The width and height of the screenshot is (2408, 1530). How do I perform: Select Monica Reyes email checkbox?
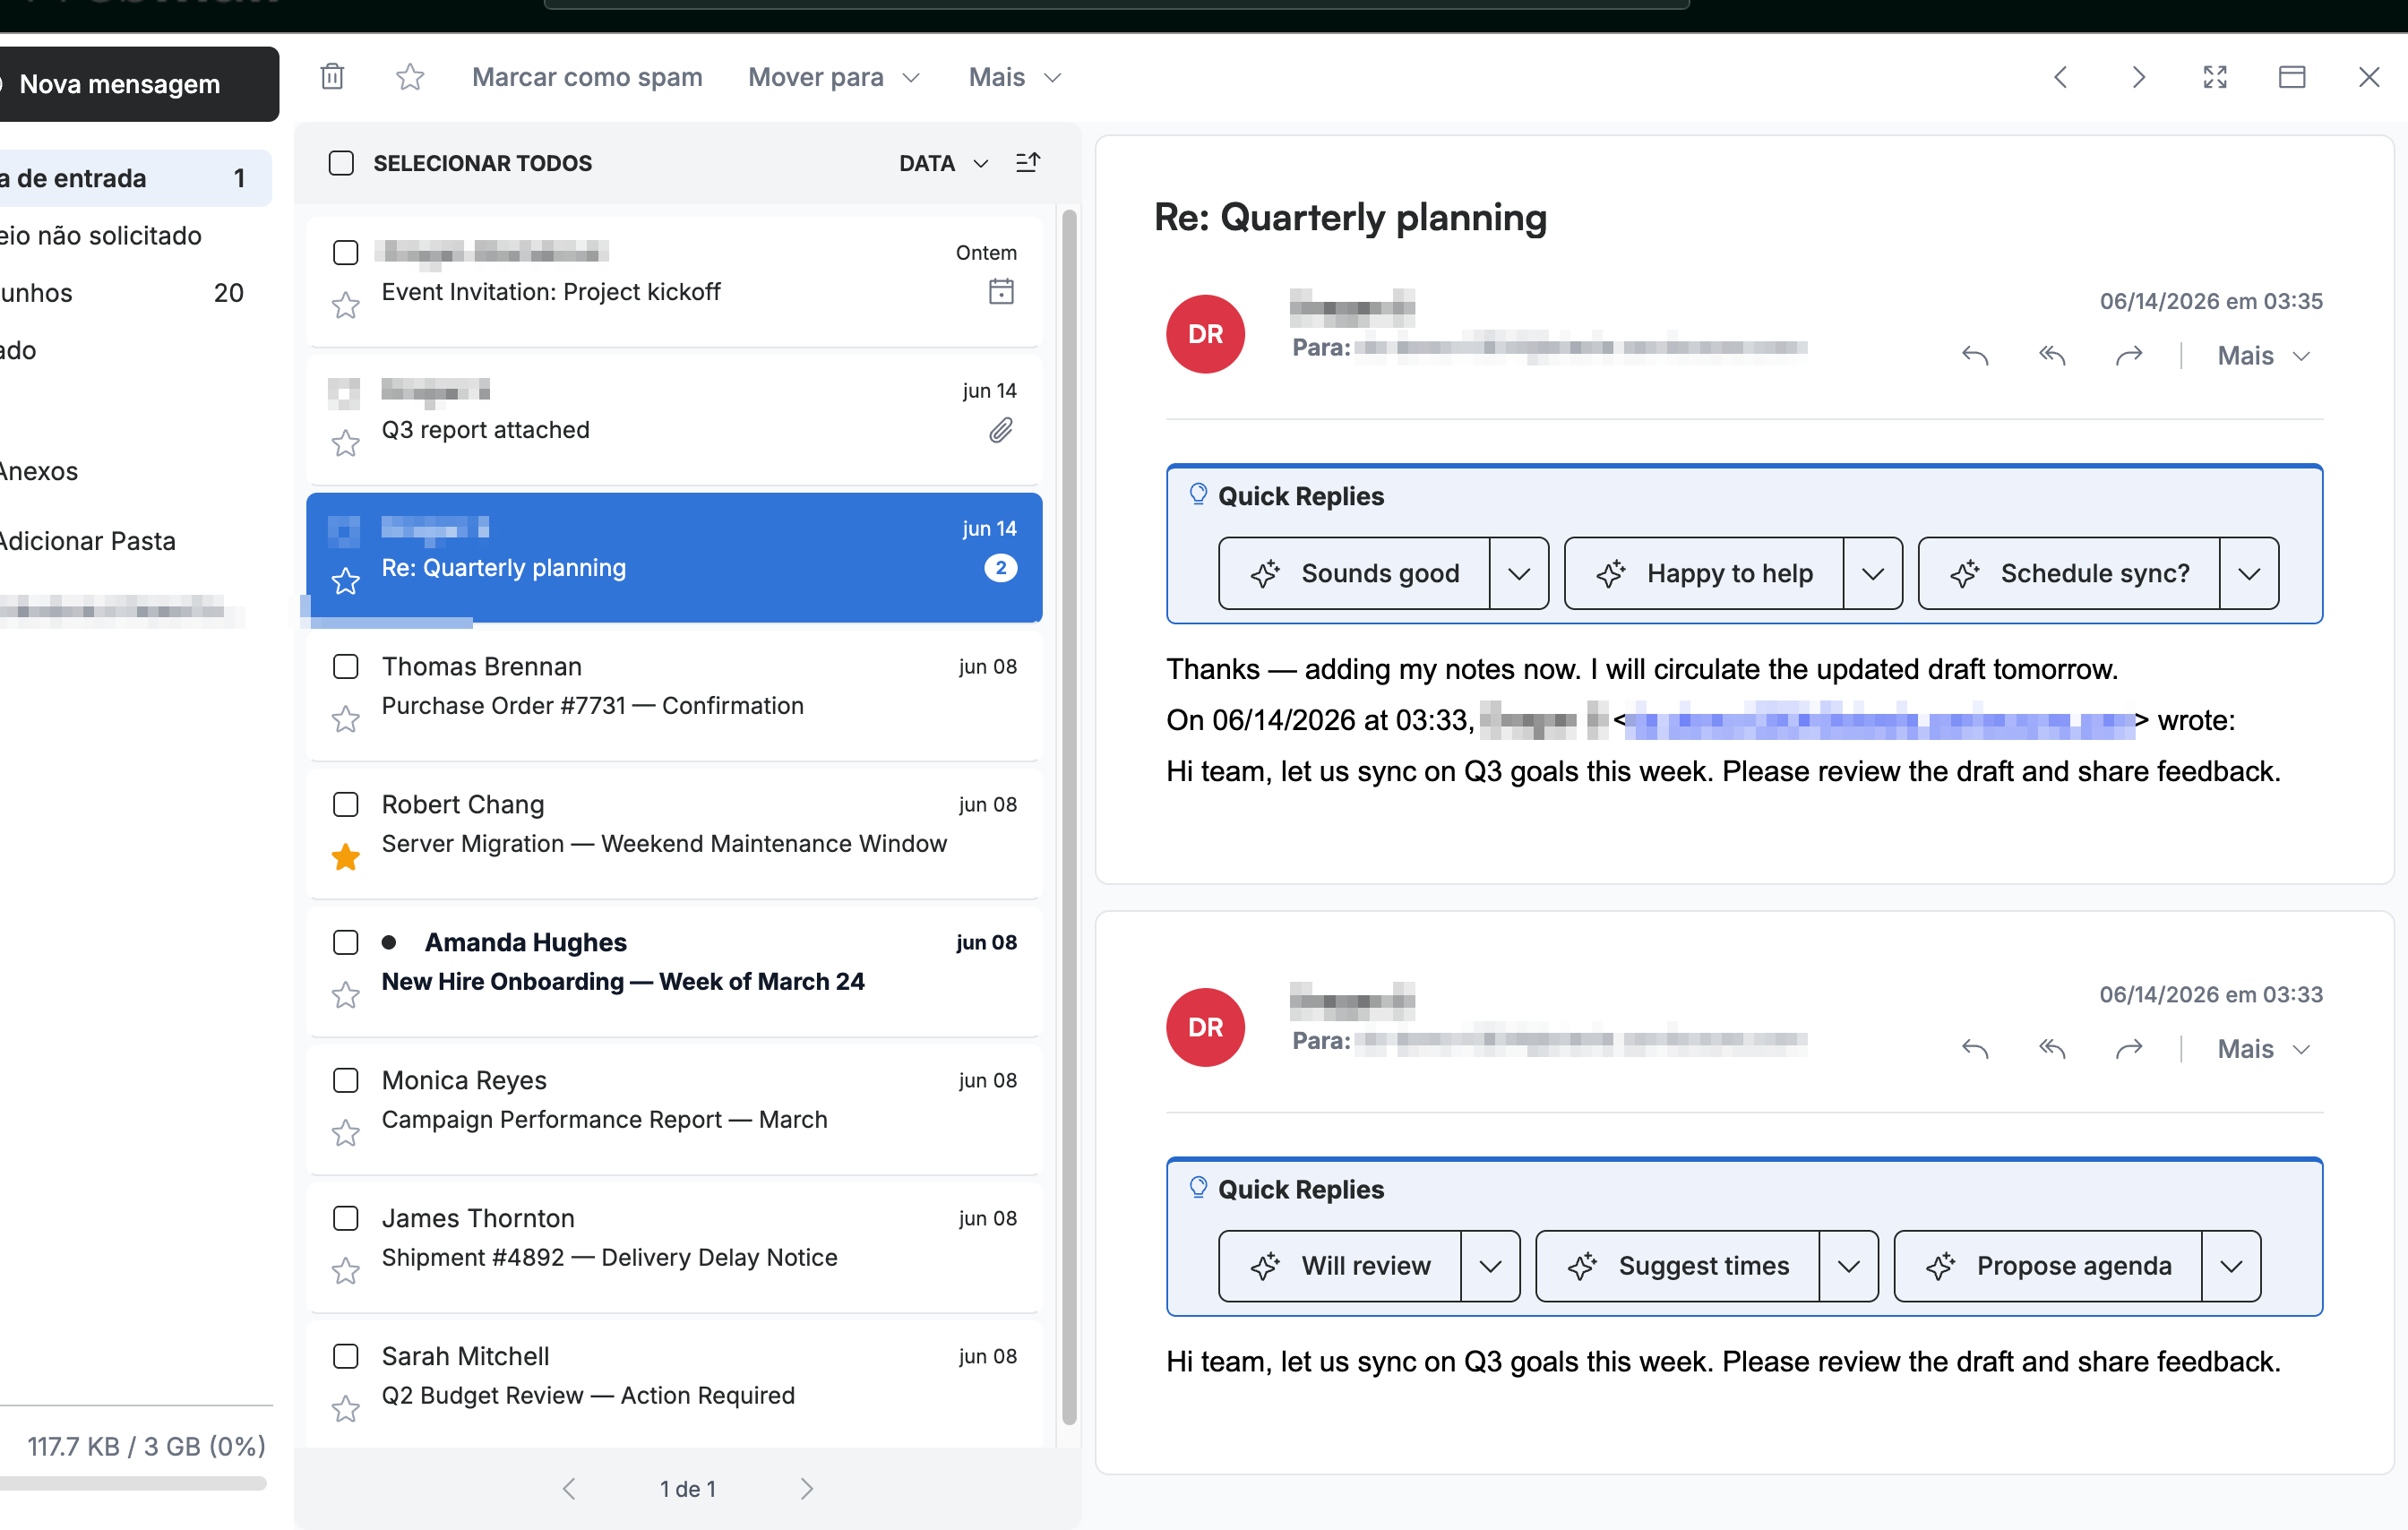[345, 1081]
